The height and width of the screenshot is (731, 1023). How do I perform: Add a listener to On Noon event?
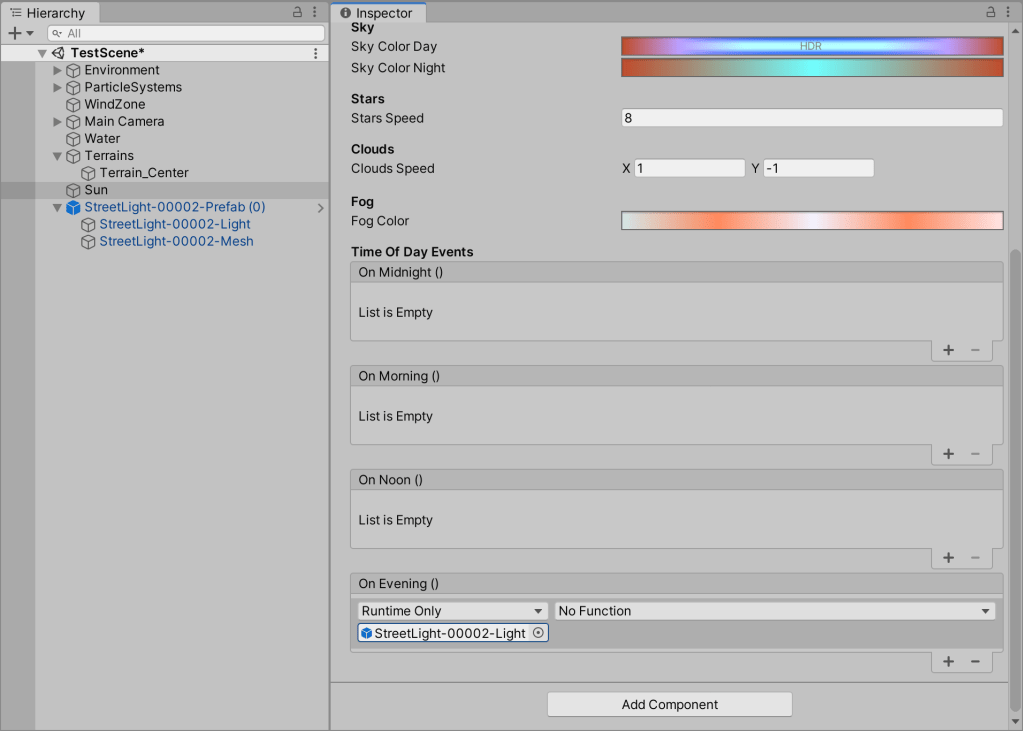[948, 558]
